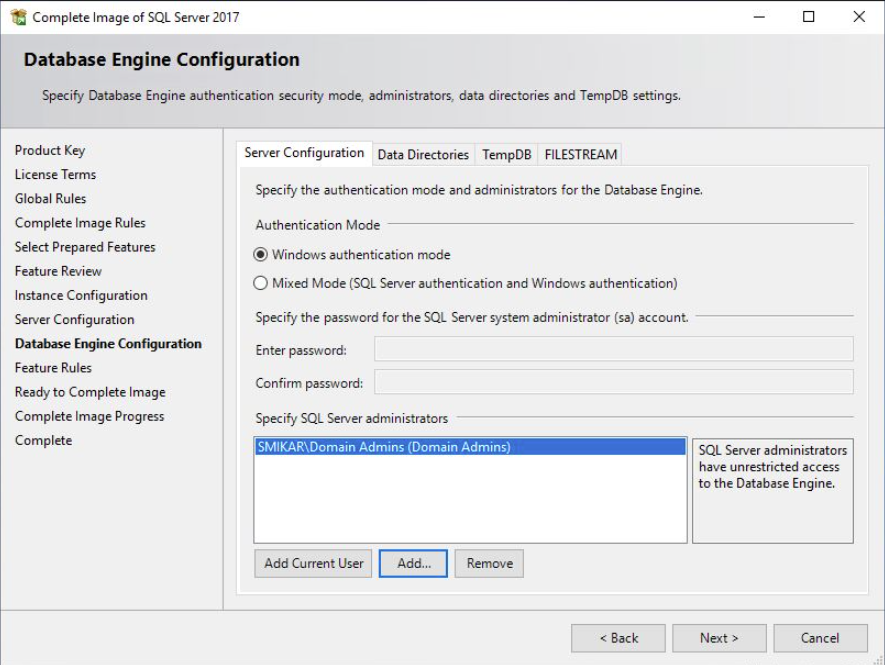This screenshot has height=665, width=885.
Task: Cancel the SQL Server setup
Action: click(820, 638)
